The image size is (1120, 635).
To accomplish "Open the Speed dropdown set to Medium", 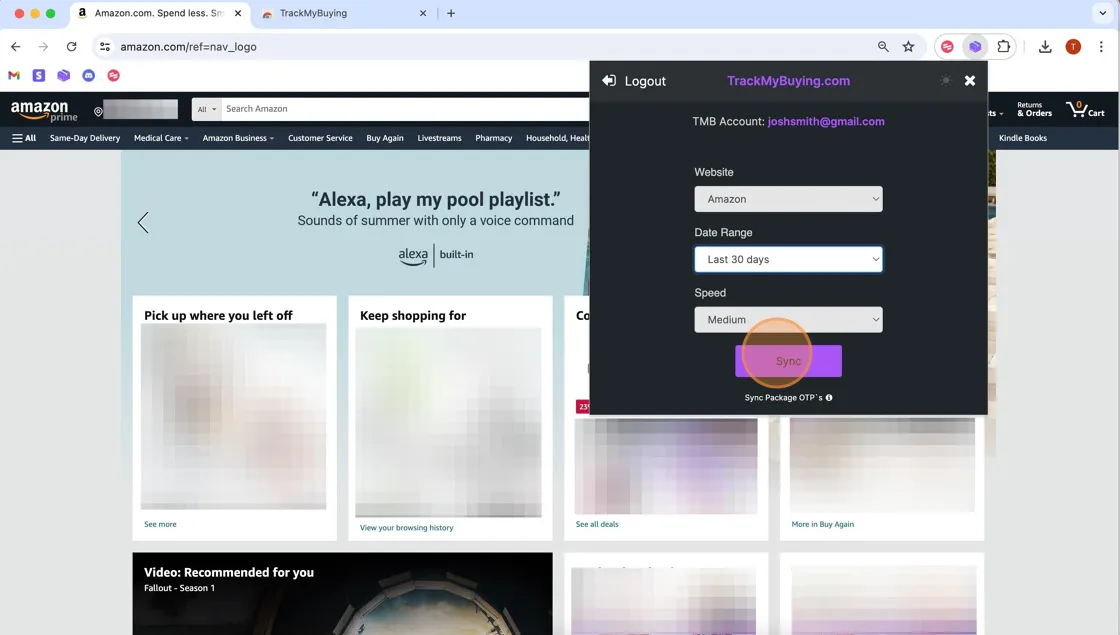I will coord(788,319).
